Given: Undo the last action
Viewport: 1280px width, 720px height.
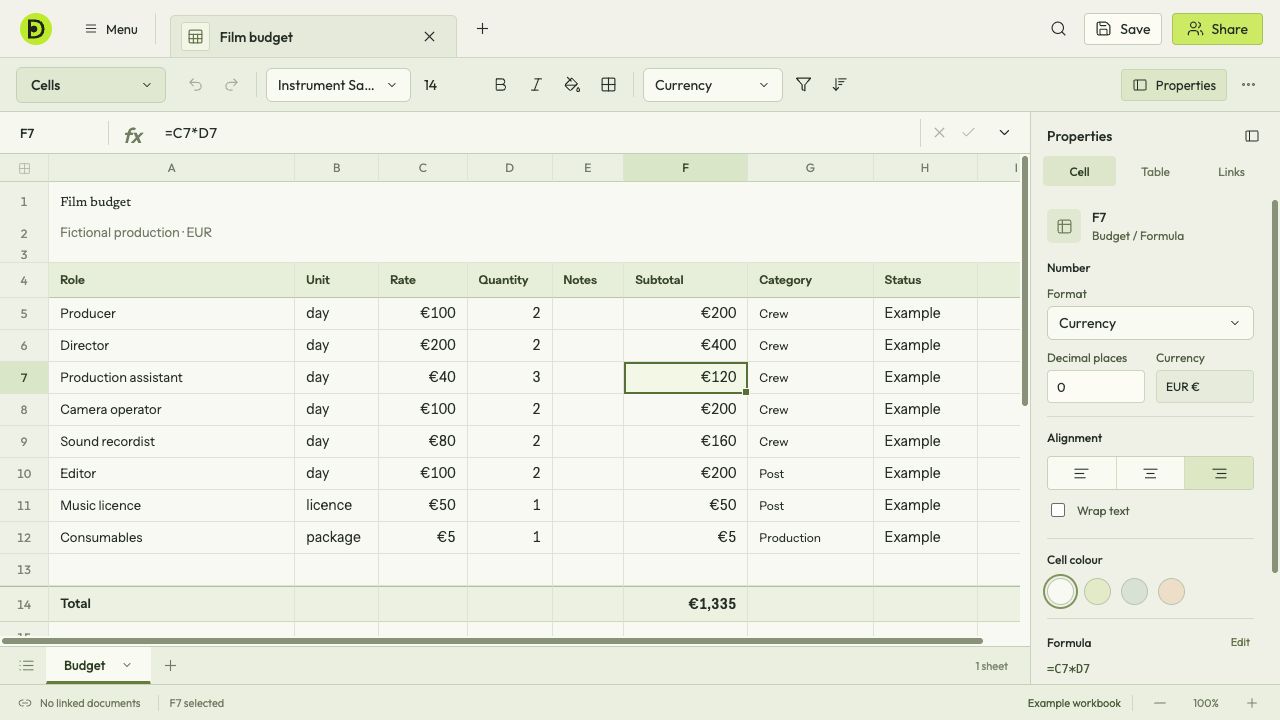Looking at the screenshot, I should (196, 85).
